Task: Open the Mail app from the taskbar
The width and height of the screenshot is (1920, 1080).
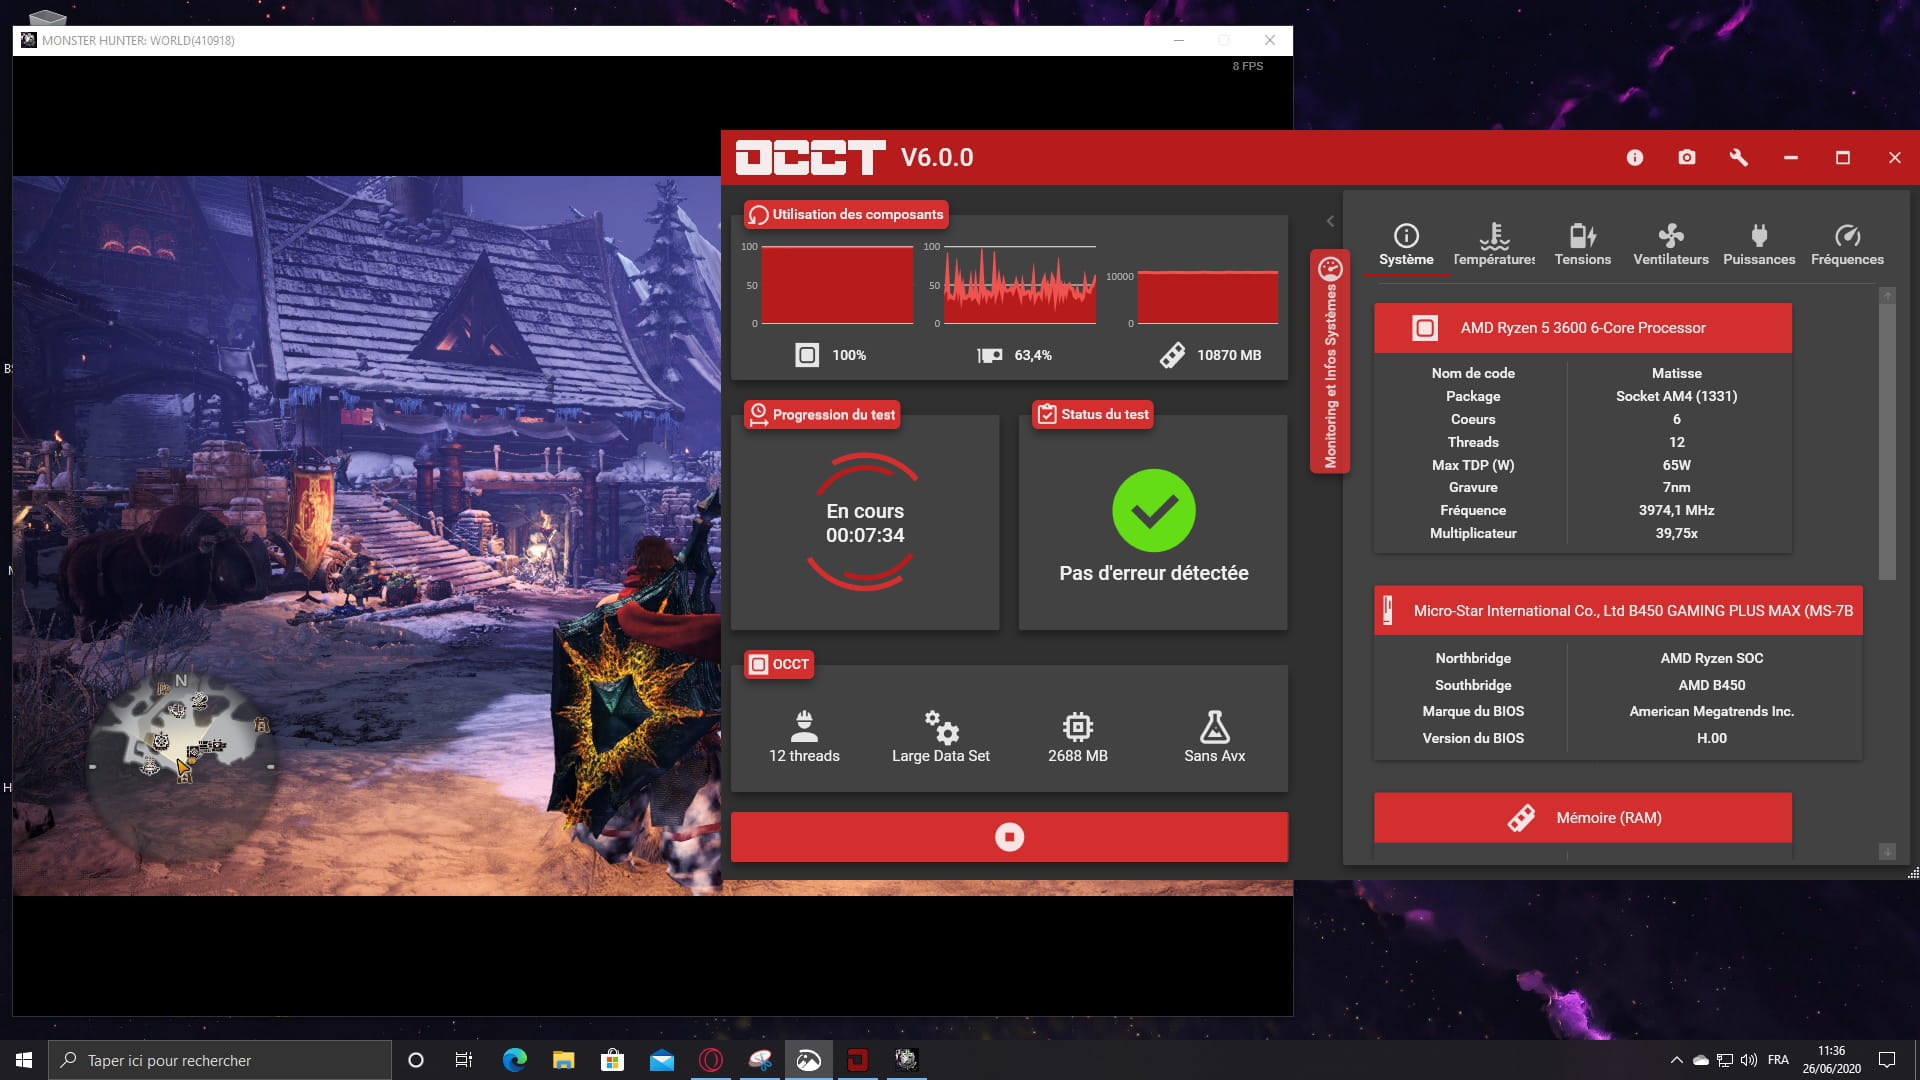Action: tap(661, 1060)
